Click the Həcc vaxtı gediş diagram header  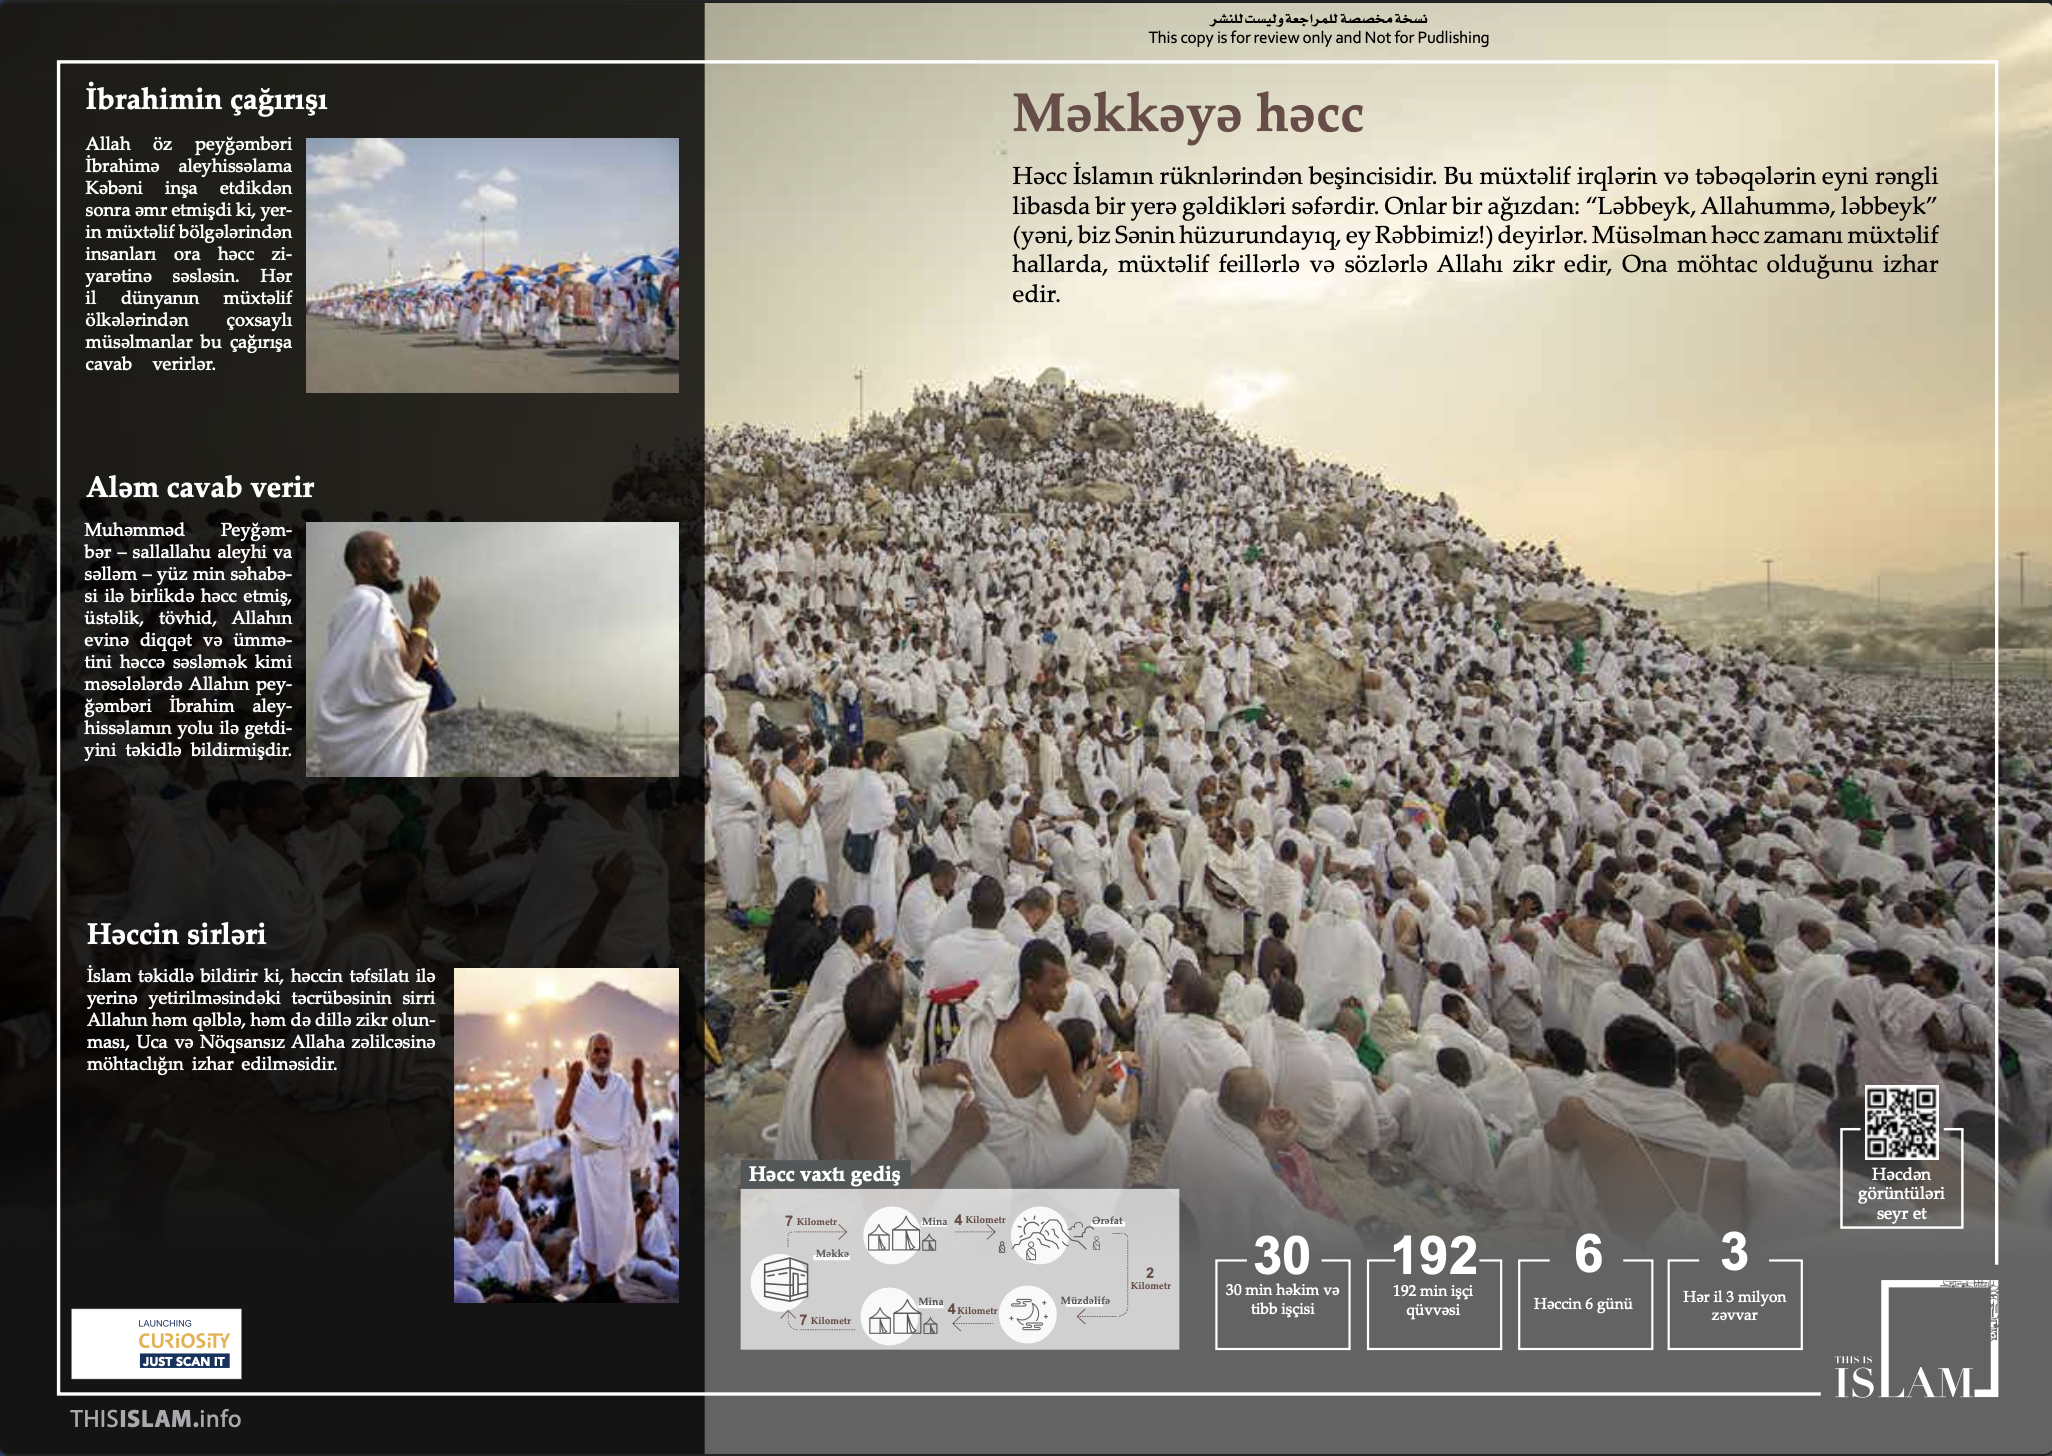(x=824, y=1174)
